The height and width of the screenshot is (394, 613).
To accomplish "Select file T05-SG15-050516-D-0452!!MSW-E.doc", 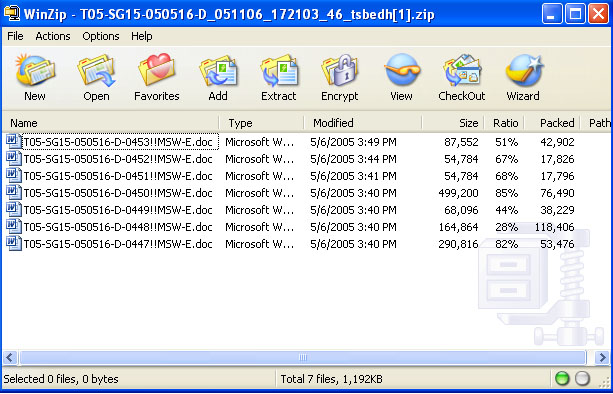I will [118, 159].
